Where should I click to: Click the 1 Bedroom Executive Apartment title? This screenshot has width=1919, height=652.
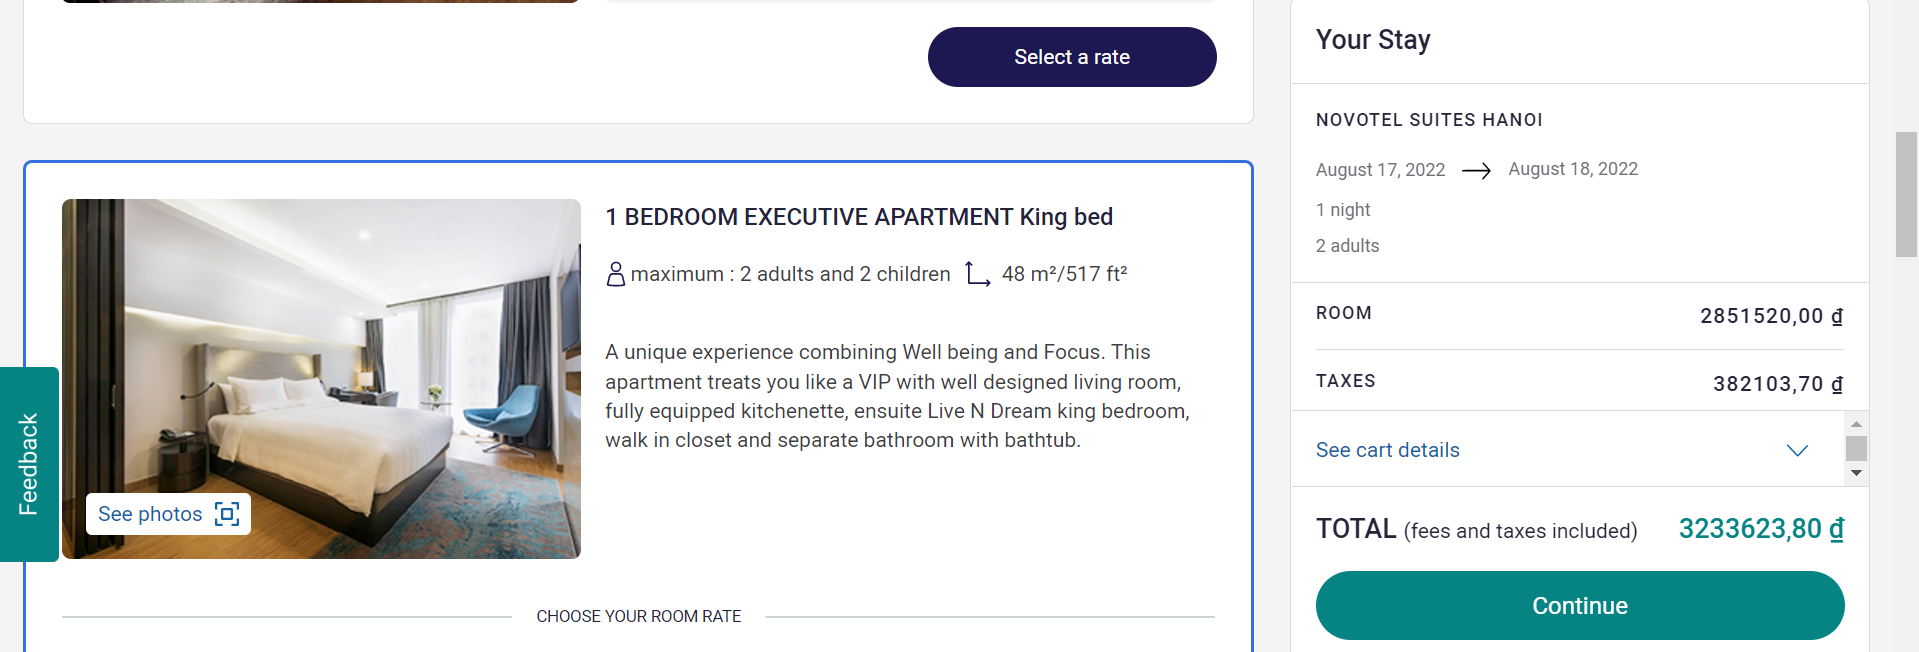tap(859, 217)
